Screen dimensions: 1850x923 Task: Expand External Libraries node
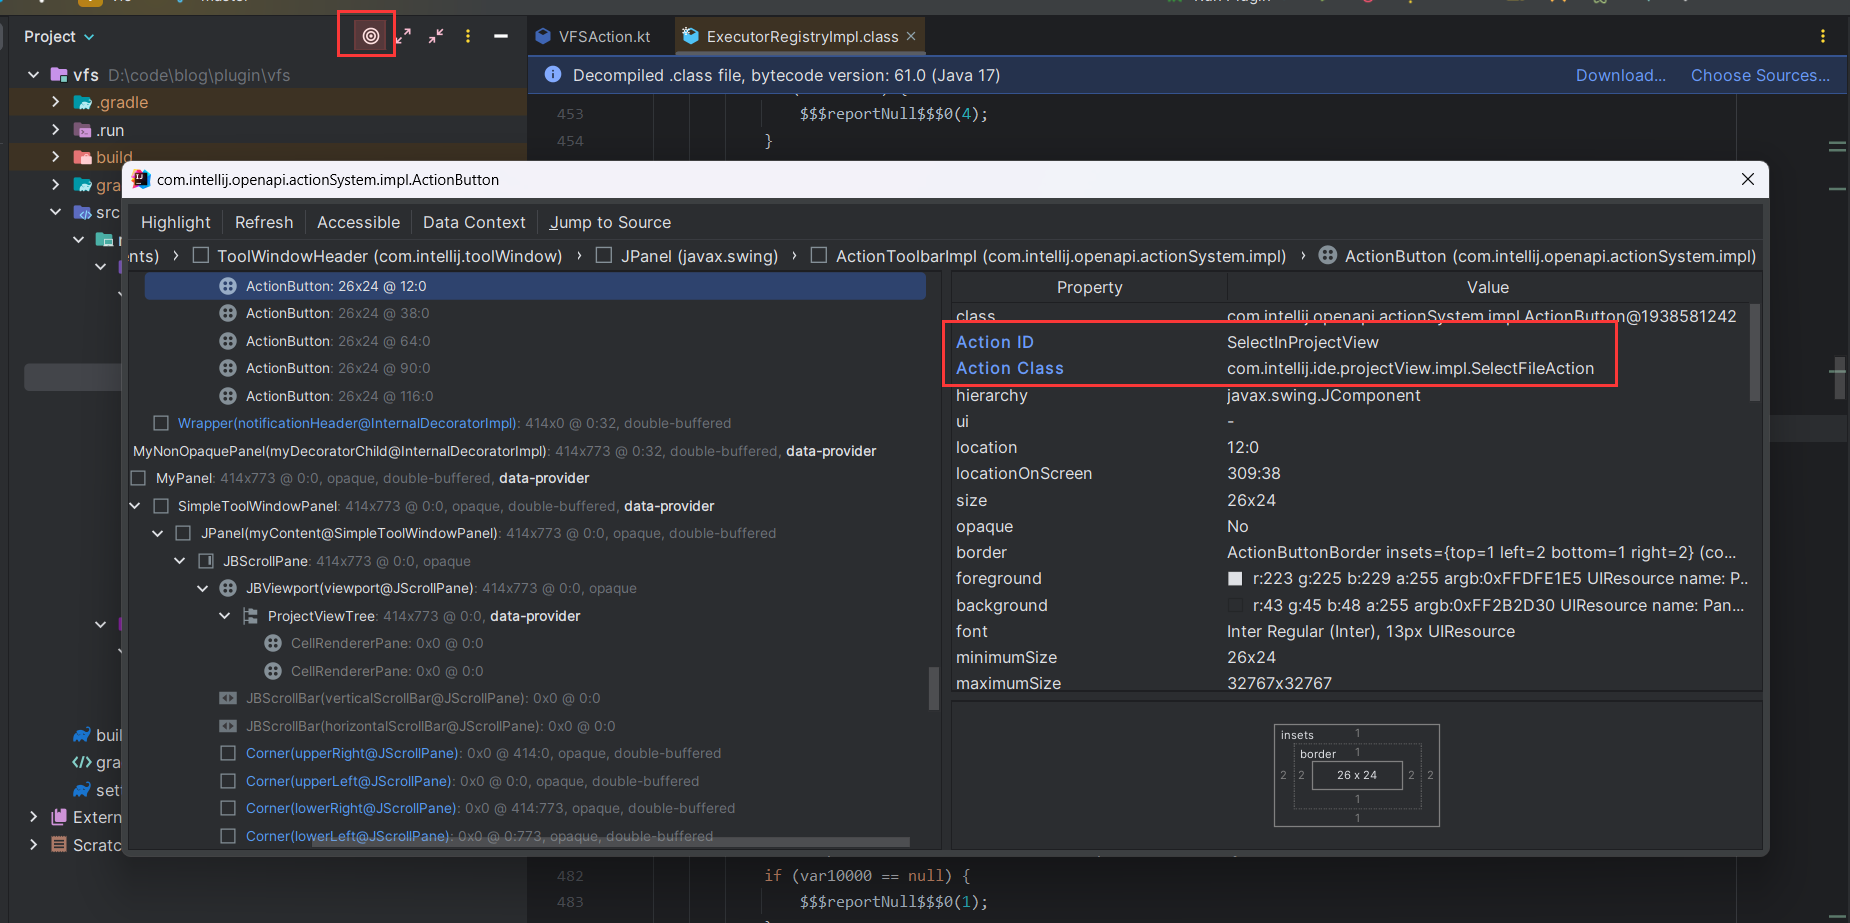34,817
